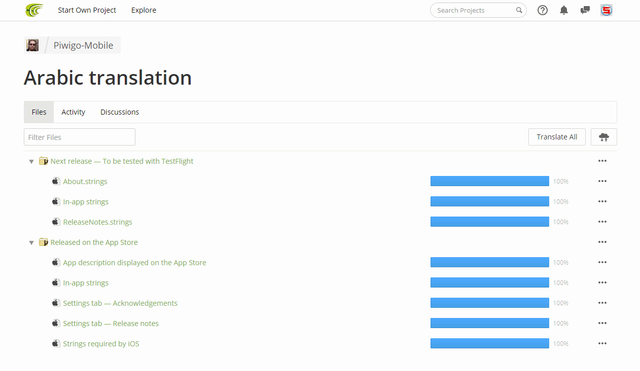Open Next release folder link
This screenshot has width=640, height=371.
click(122, 161)
